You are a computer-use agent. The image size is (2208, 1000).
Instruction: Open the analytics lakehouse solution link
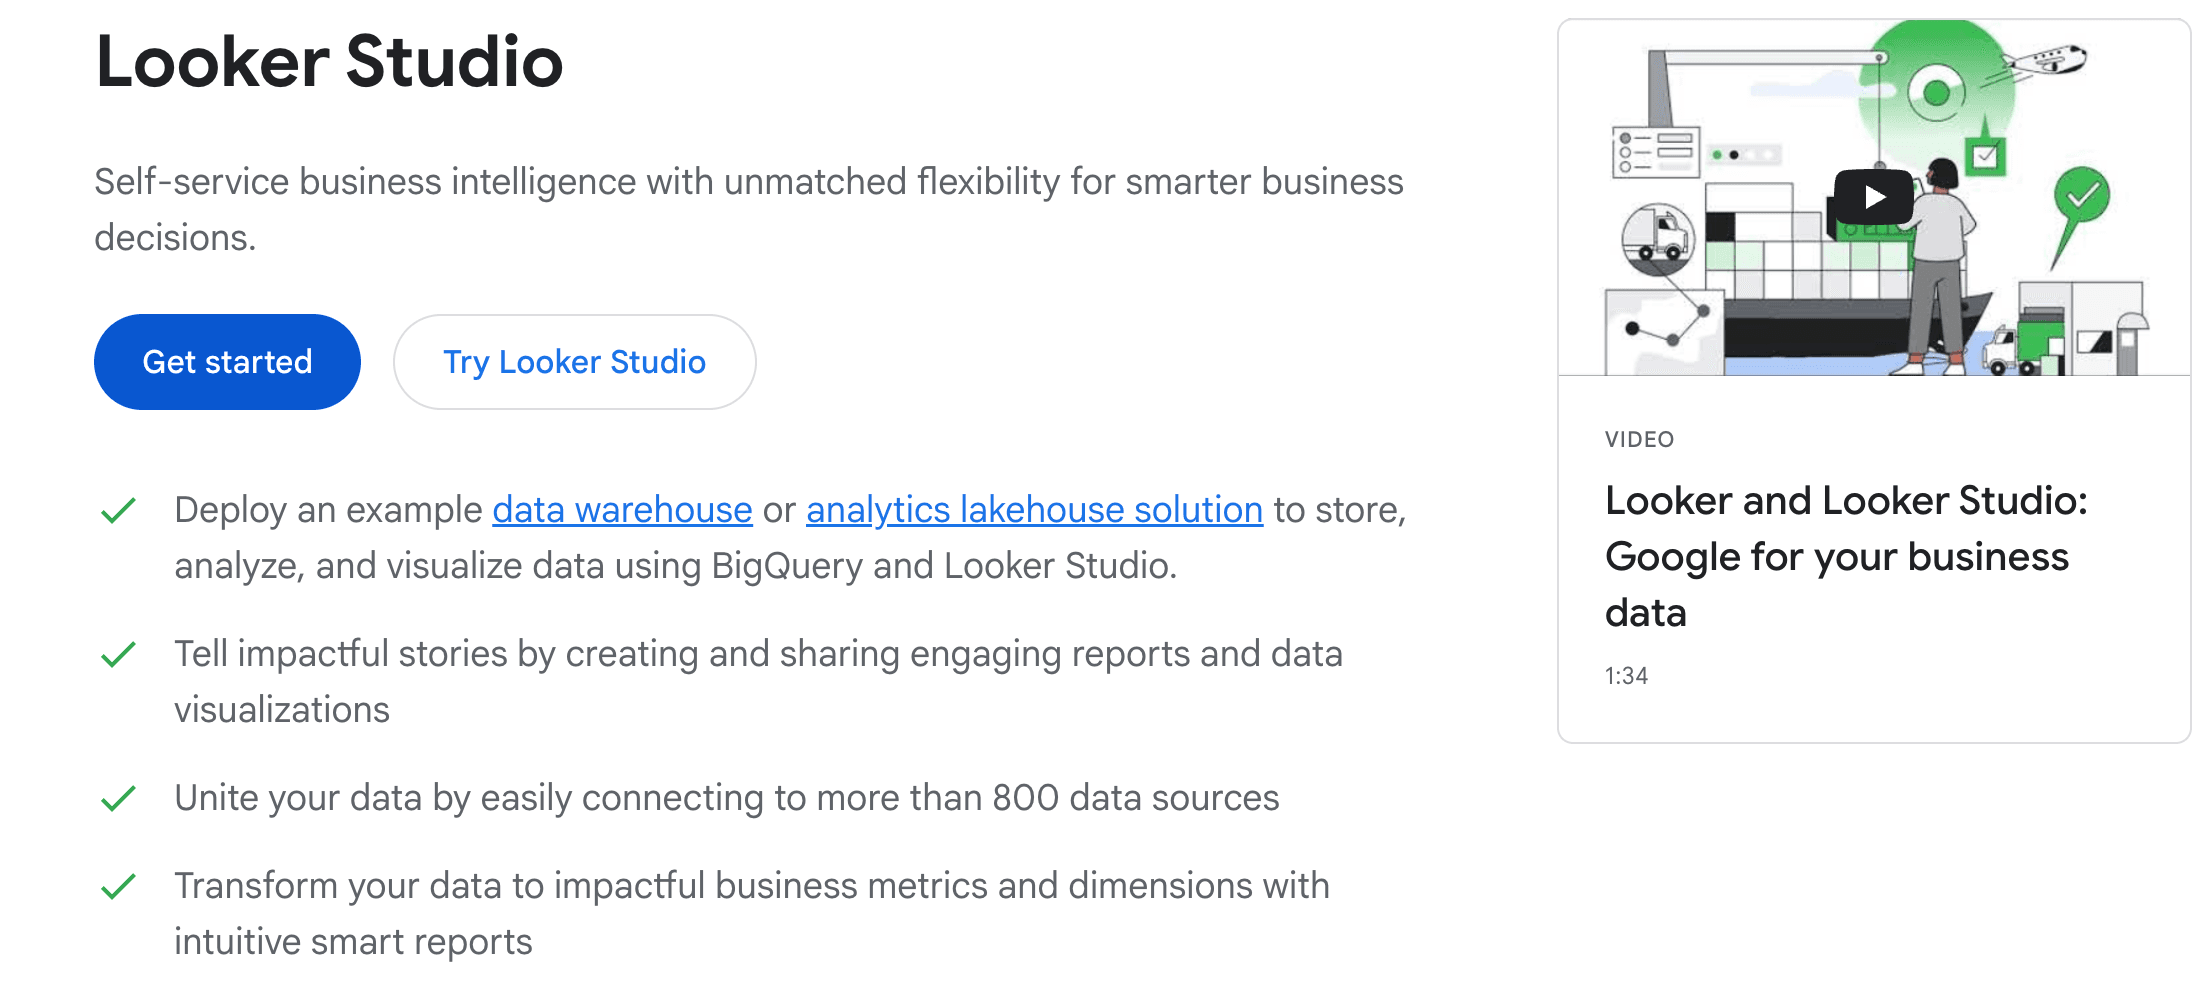[1034, 510]
